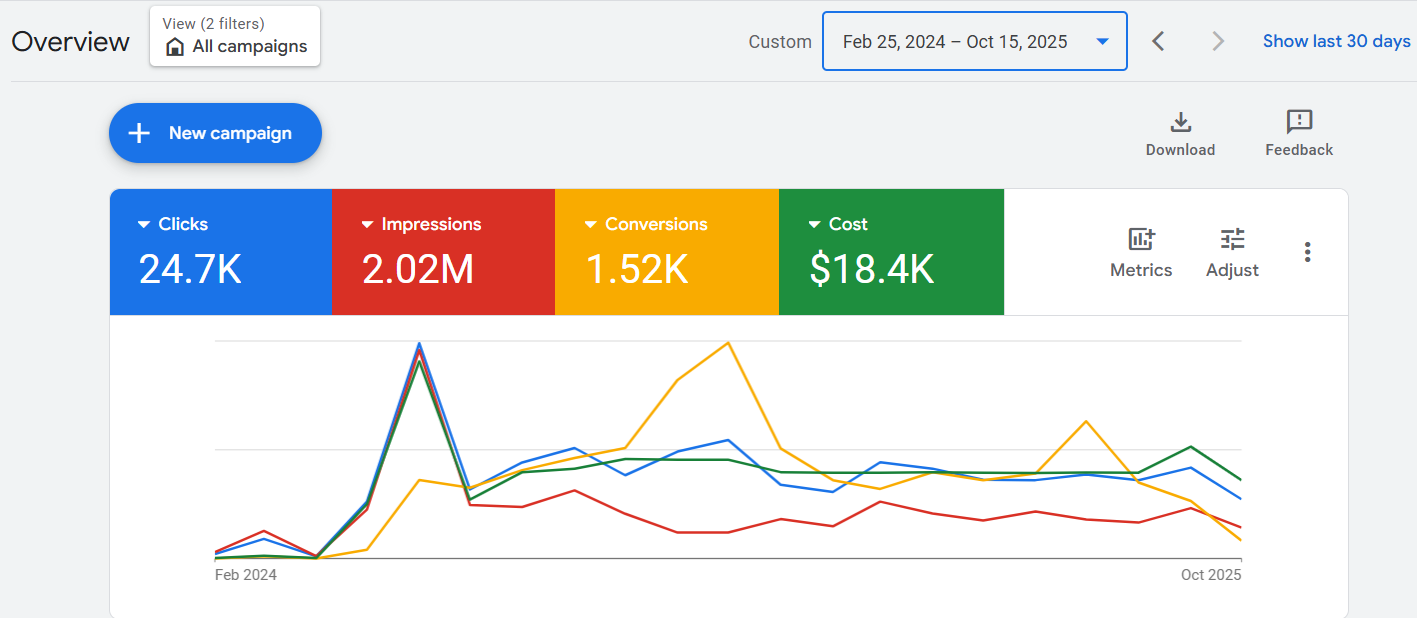
Task: Click the house icon in view filter
Action: click(175, 47)
